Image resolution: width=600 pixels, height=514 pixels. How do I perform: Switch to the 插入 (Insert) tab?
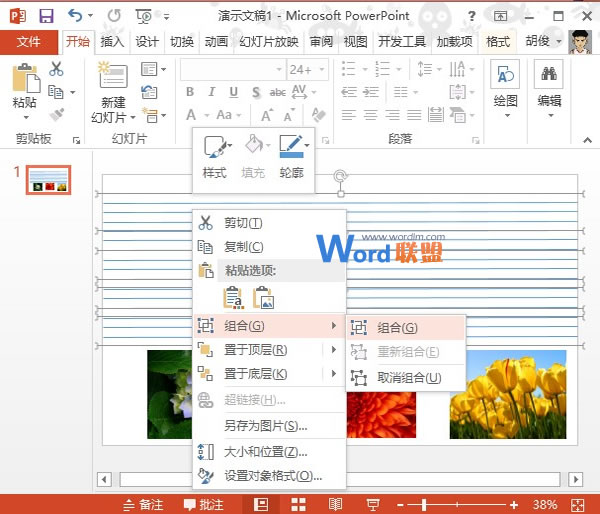coord(112,42)
